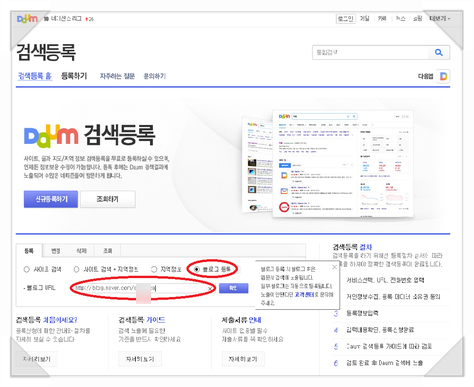The width and height of the screenshot is (474, 387).
Task: Click the blue 확인 button
Action: [x=233, y=288]
